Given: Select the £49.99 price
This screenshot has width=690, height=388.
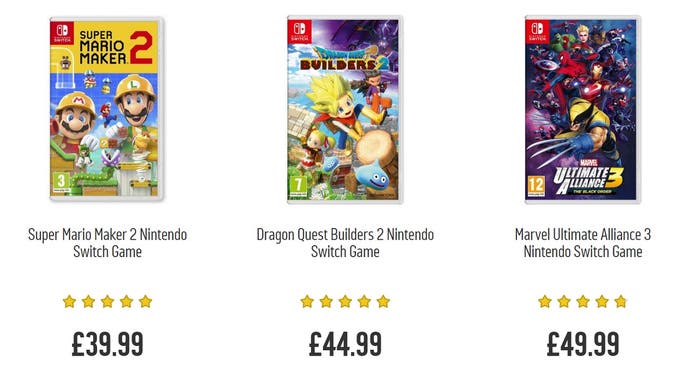Looking at the screenshot, I should pyautogui.click(x=583, y=344).
